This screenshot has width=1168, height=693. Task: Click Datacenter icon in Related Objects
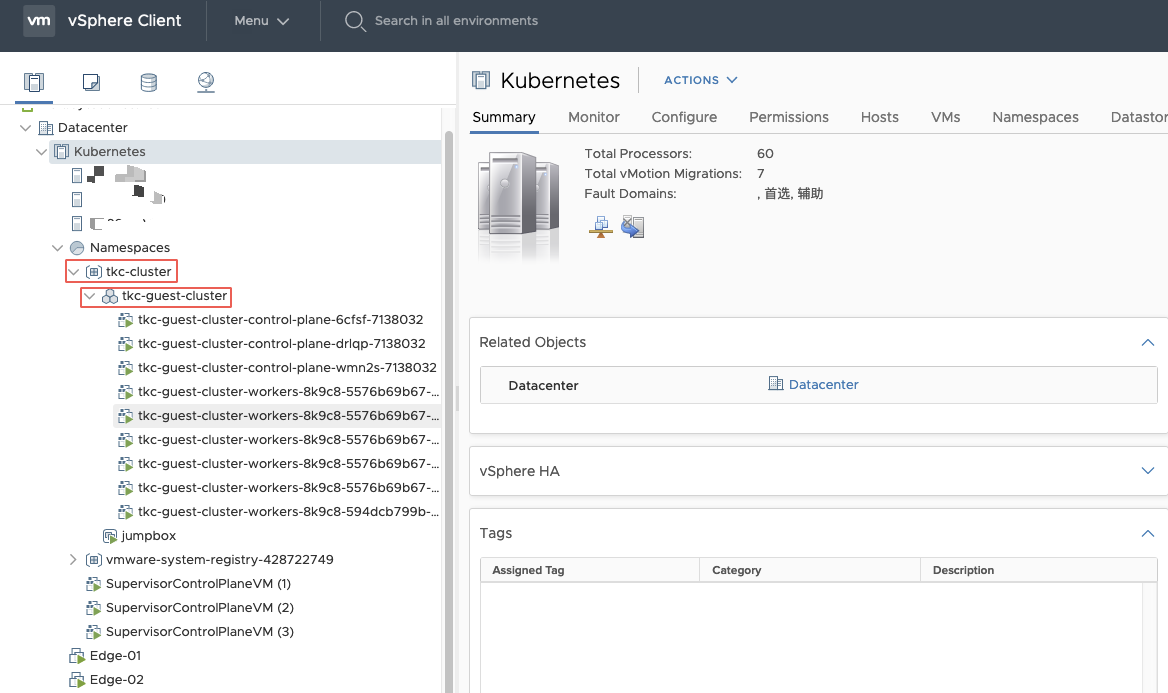tap(775, 383)
